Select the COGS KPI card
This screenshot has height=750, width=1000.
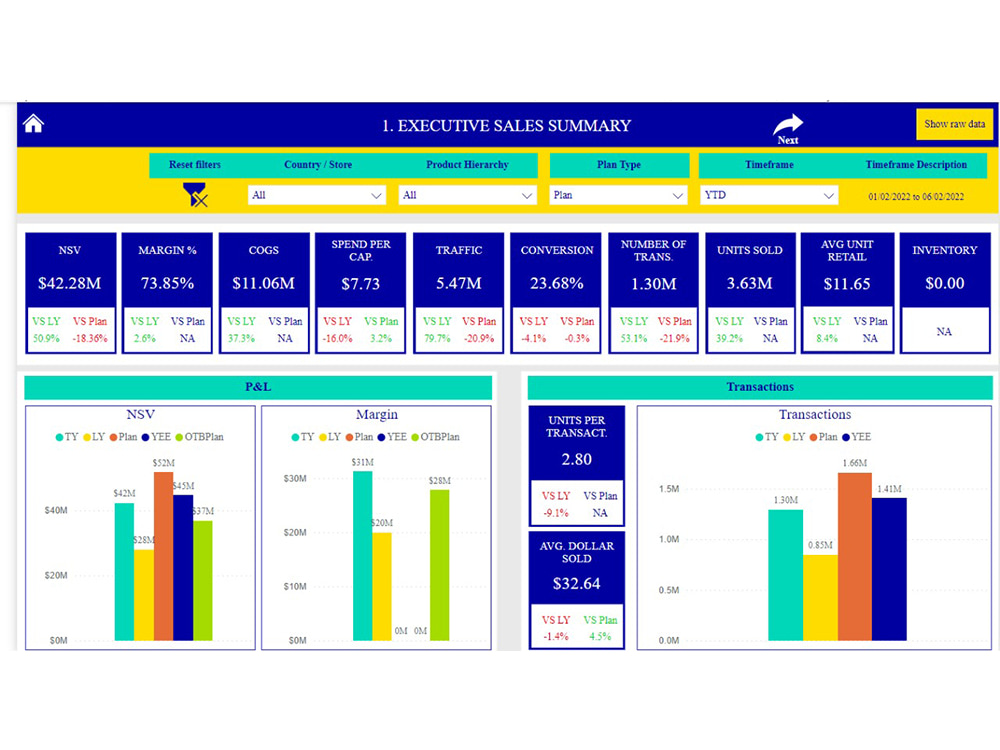tap(264, 293)
